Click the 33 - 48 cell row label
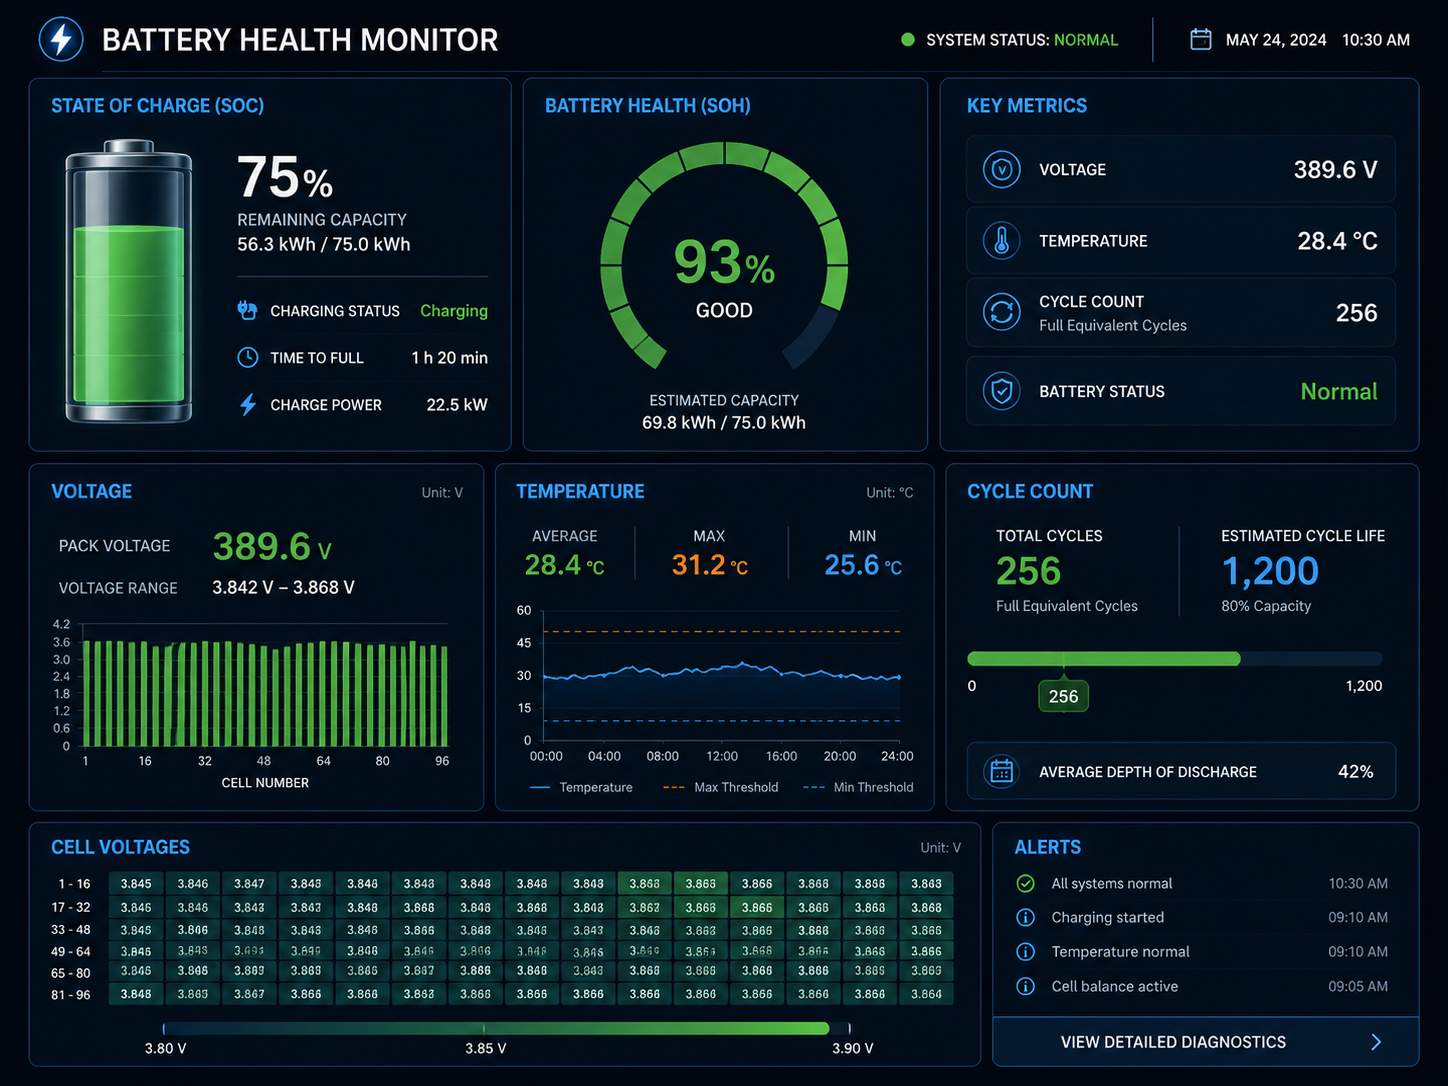 (71, 930)
